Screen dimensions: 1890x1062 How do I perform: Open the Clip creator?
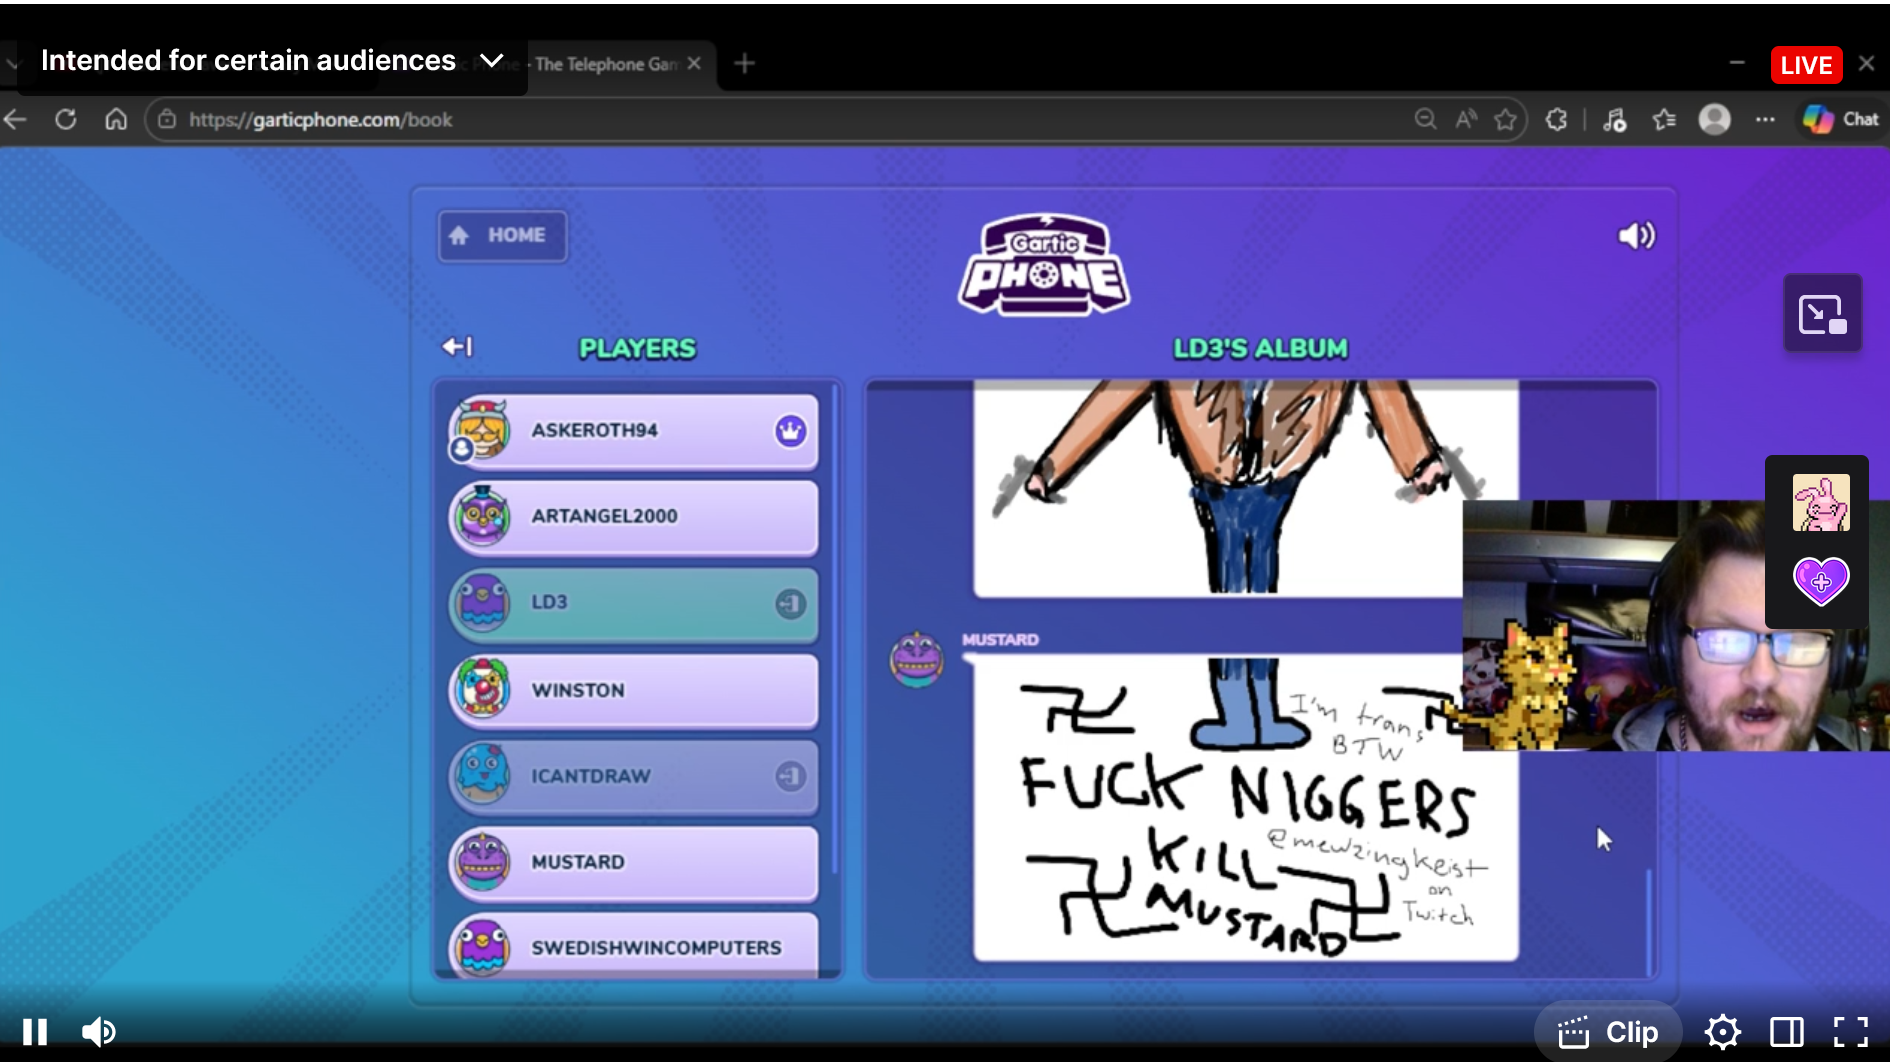(1608, 1032)
